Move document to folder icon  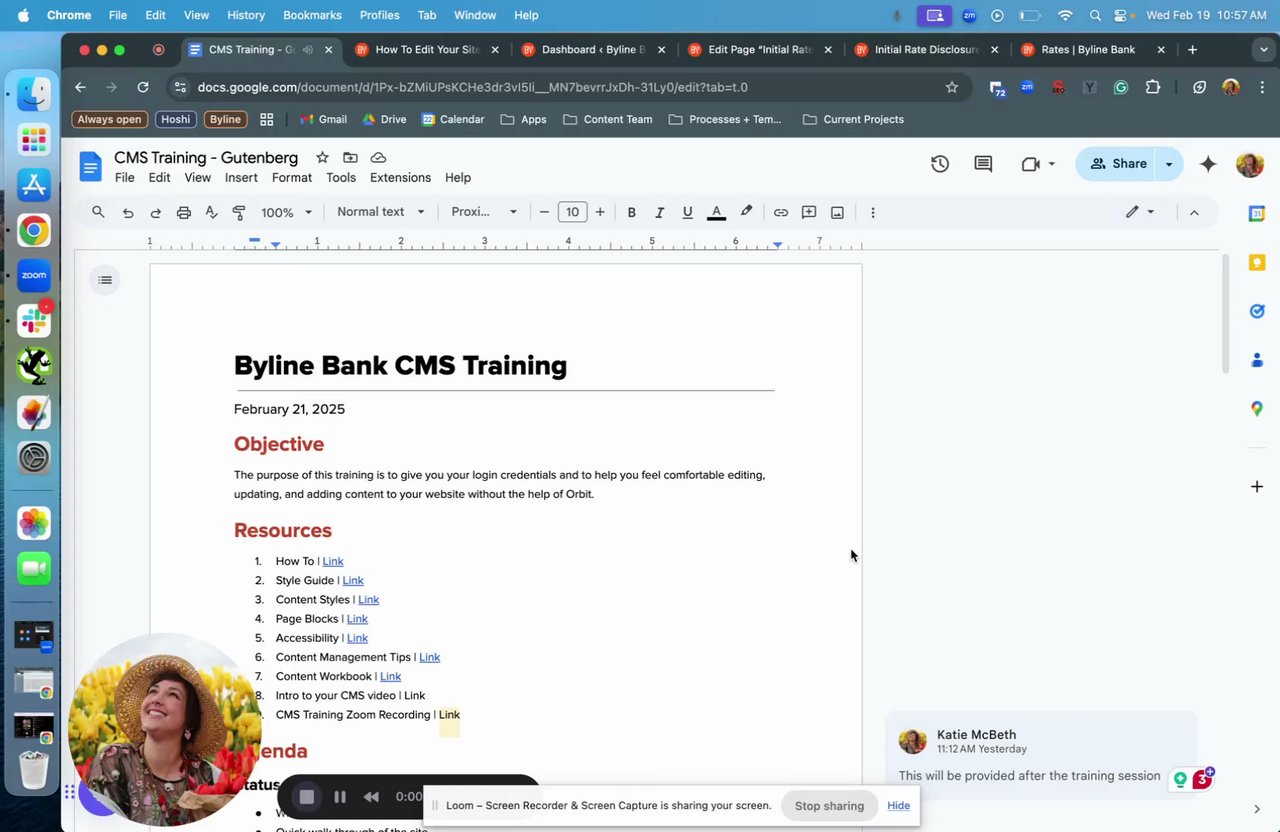[x=350, y=158]
